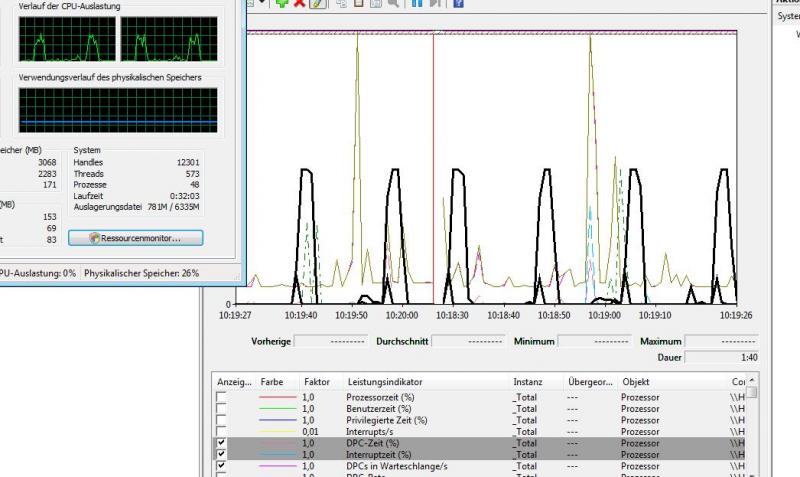Viewport: 800px width, 477px height.
Task: Click the 10:20:00 time axis label
Action: point(402,315)
